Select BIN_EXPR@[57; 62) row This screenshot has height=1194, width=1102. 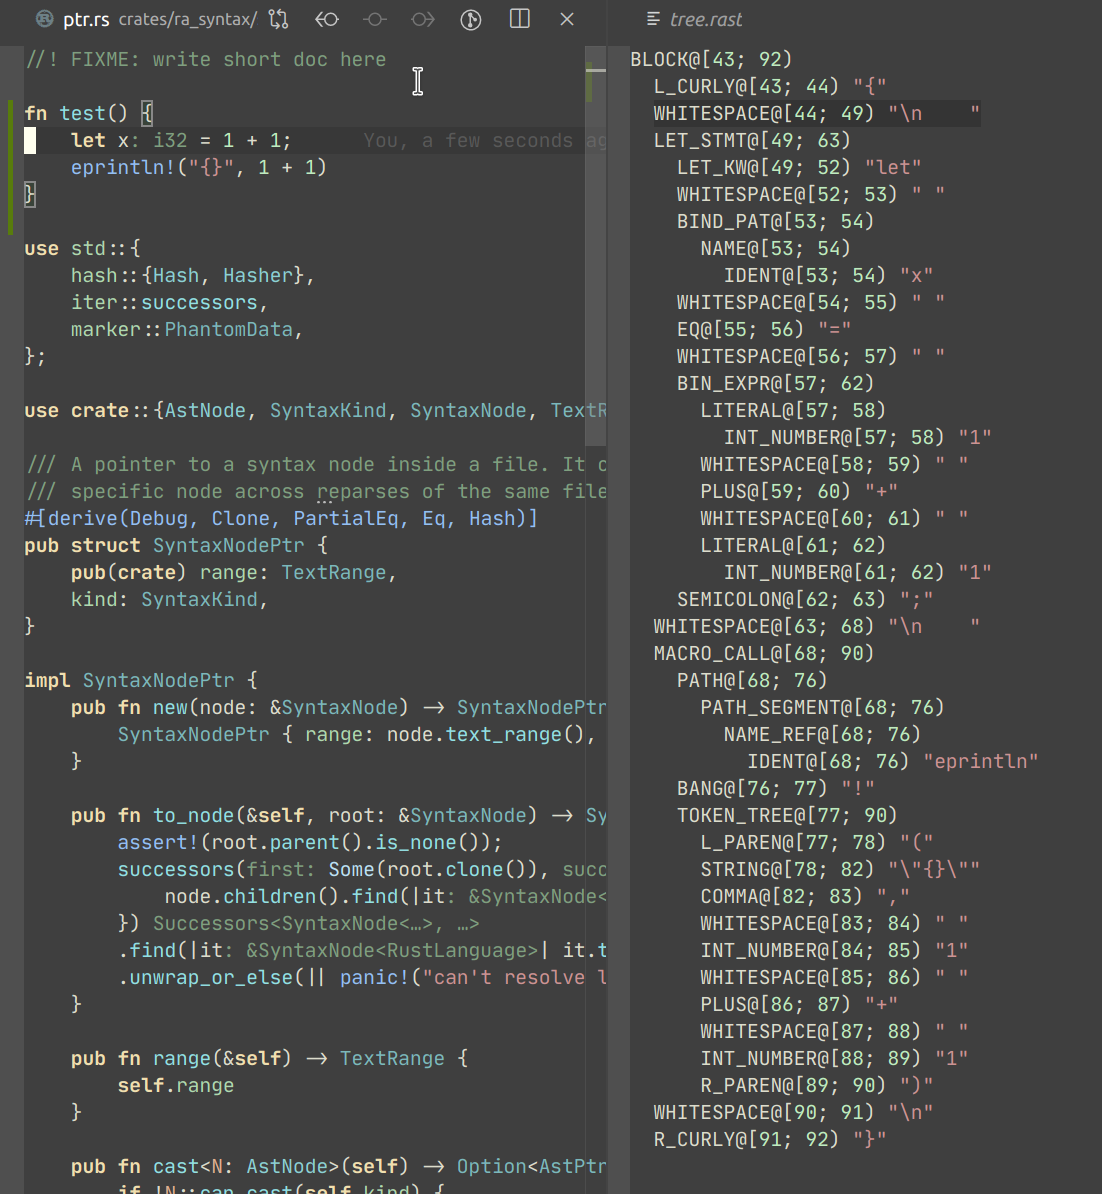pyautogui.click(x=775, y=384)
